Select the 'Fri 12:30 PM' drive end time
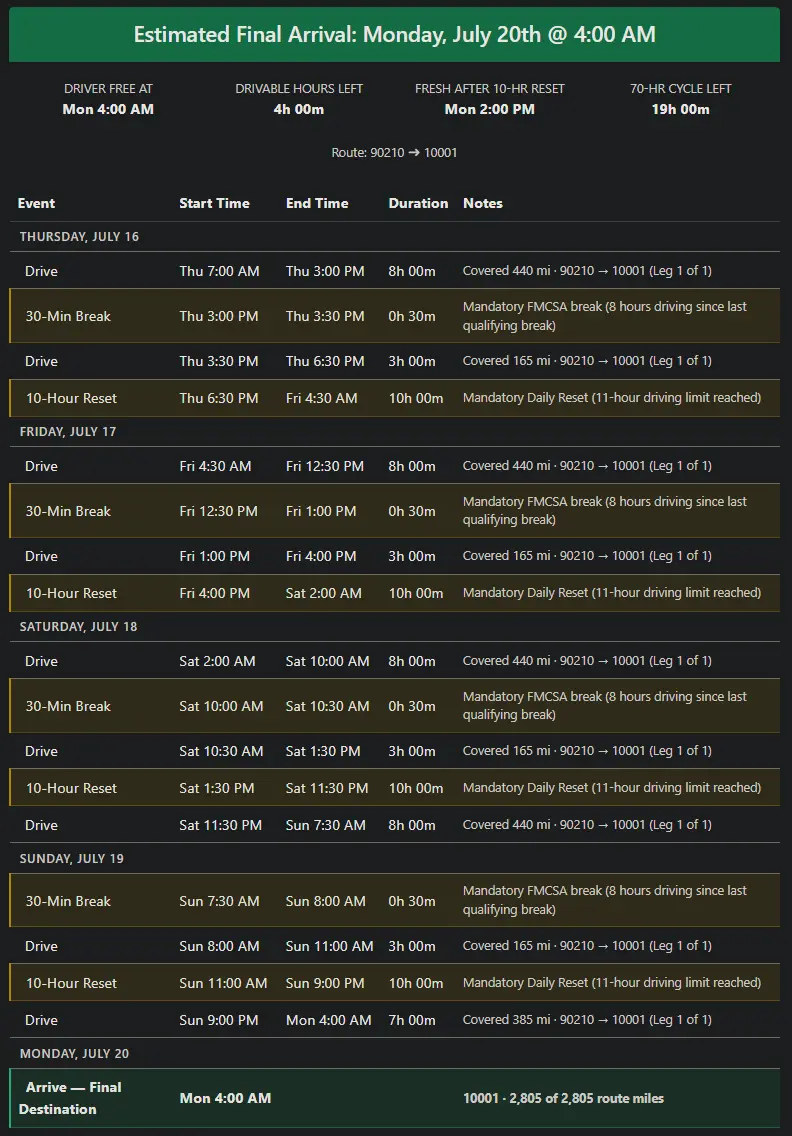This screenshot has width=792, height=1136. click(325, 466)
